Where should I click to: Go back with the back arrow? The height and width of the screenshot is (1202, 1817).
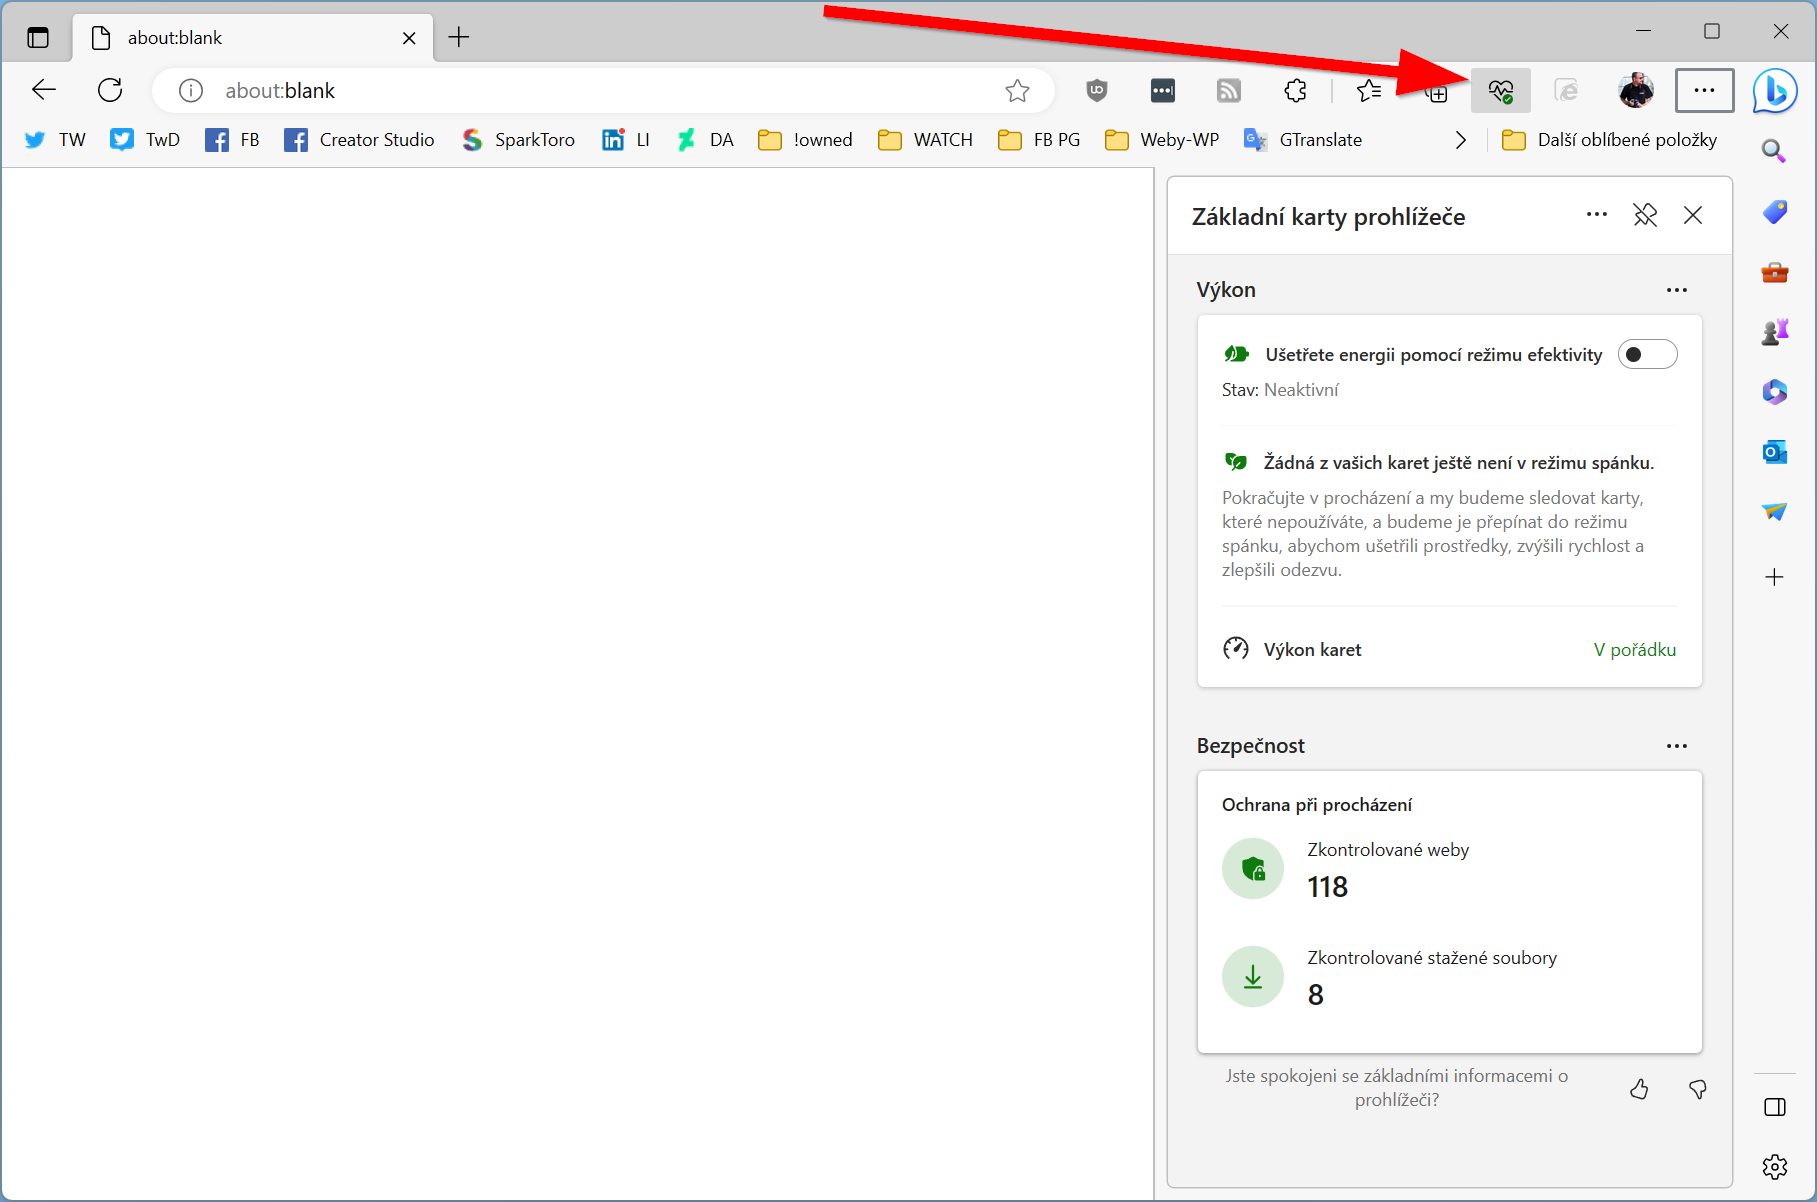point(44,90)
